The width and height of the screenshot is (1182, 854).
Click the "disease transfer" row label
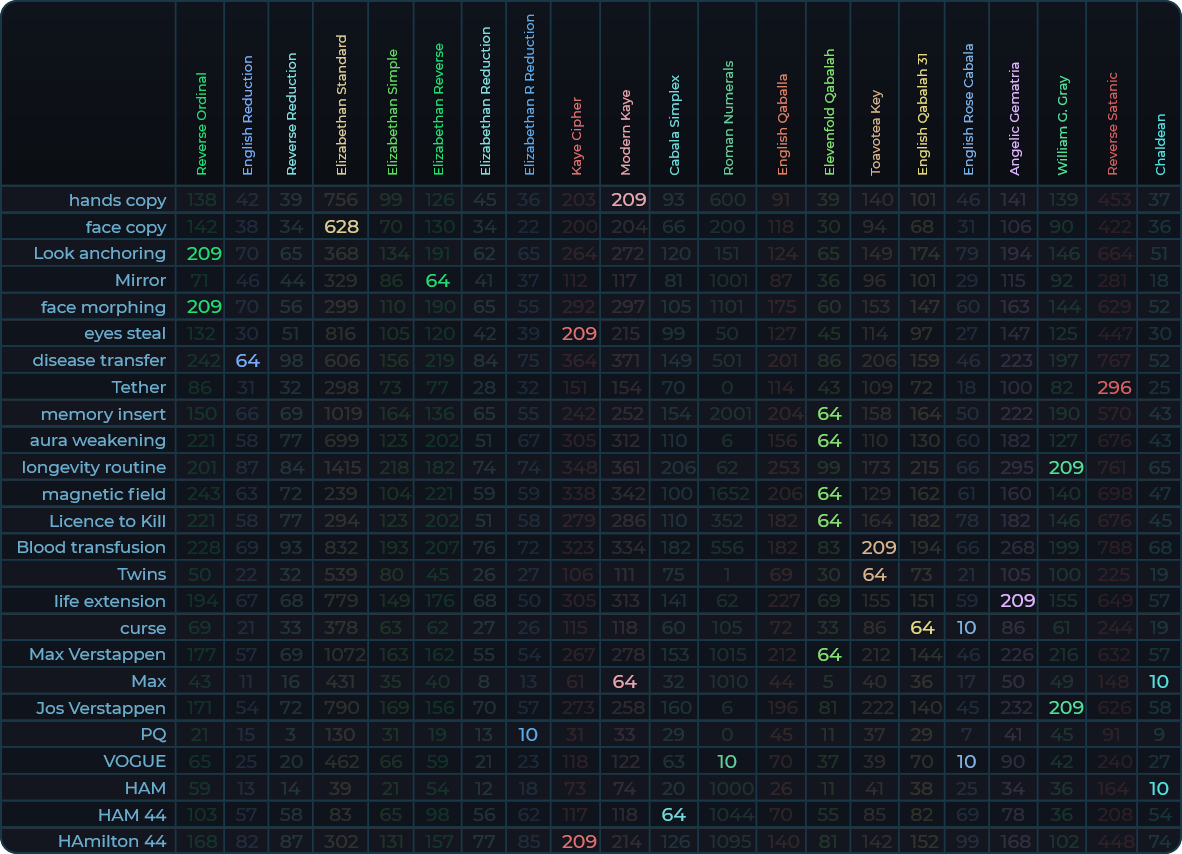tap(99, 360)
